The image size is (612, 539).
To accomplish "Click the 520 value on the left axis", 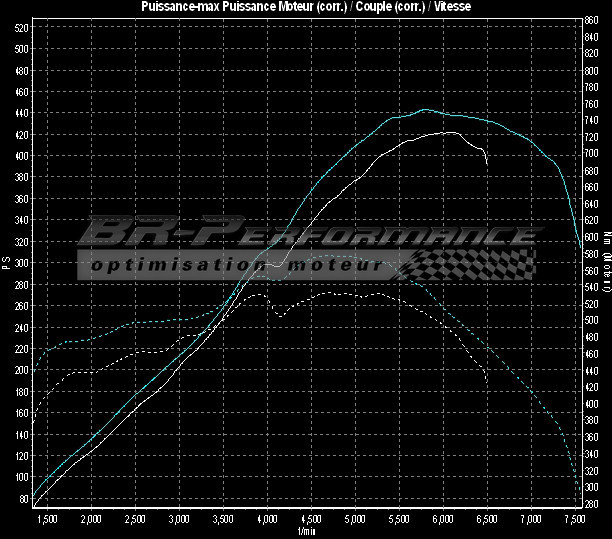I will 21,28.
